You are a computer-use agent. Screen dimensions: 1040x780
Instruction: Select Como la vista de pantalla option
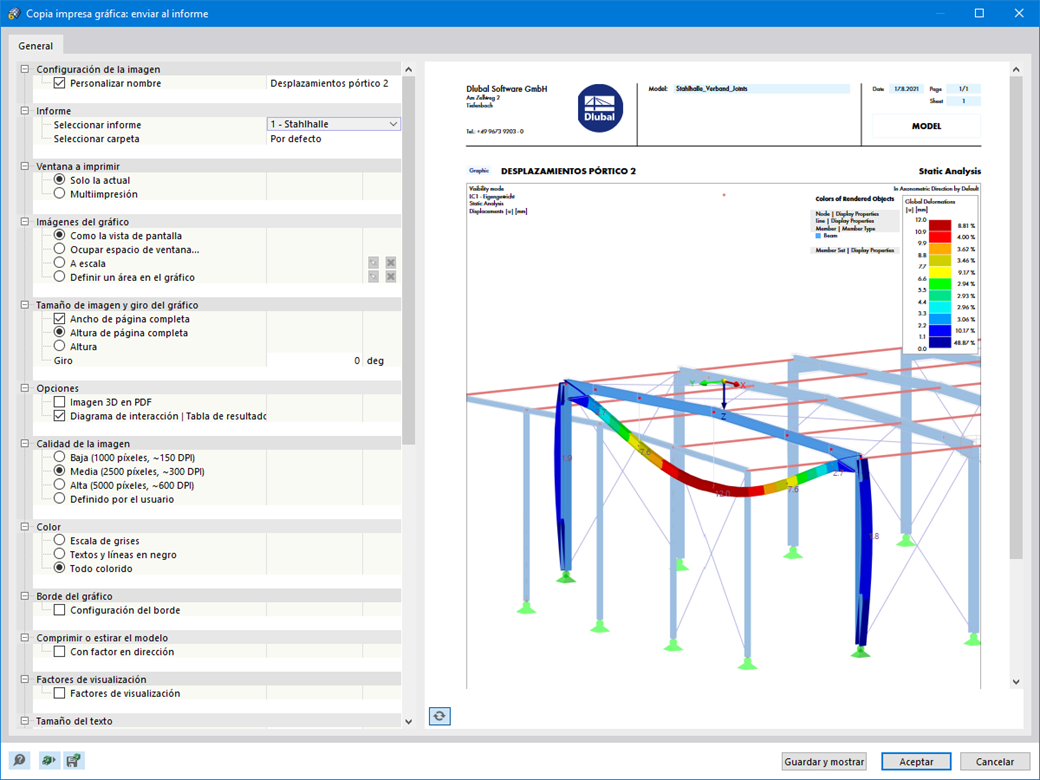click(60, 235)
